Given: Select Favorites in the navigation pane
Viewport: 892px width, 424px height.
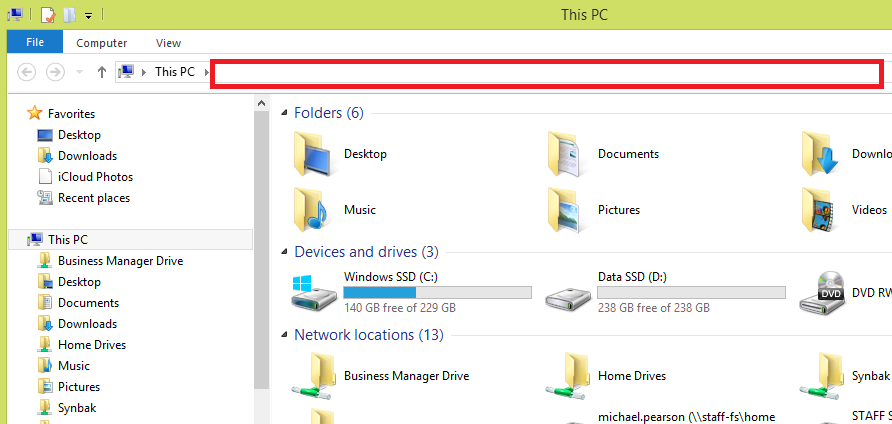Looking at the screenshot, I should click(71, 114).
